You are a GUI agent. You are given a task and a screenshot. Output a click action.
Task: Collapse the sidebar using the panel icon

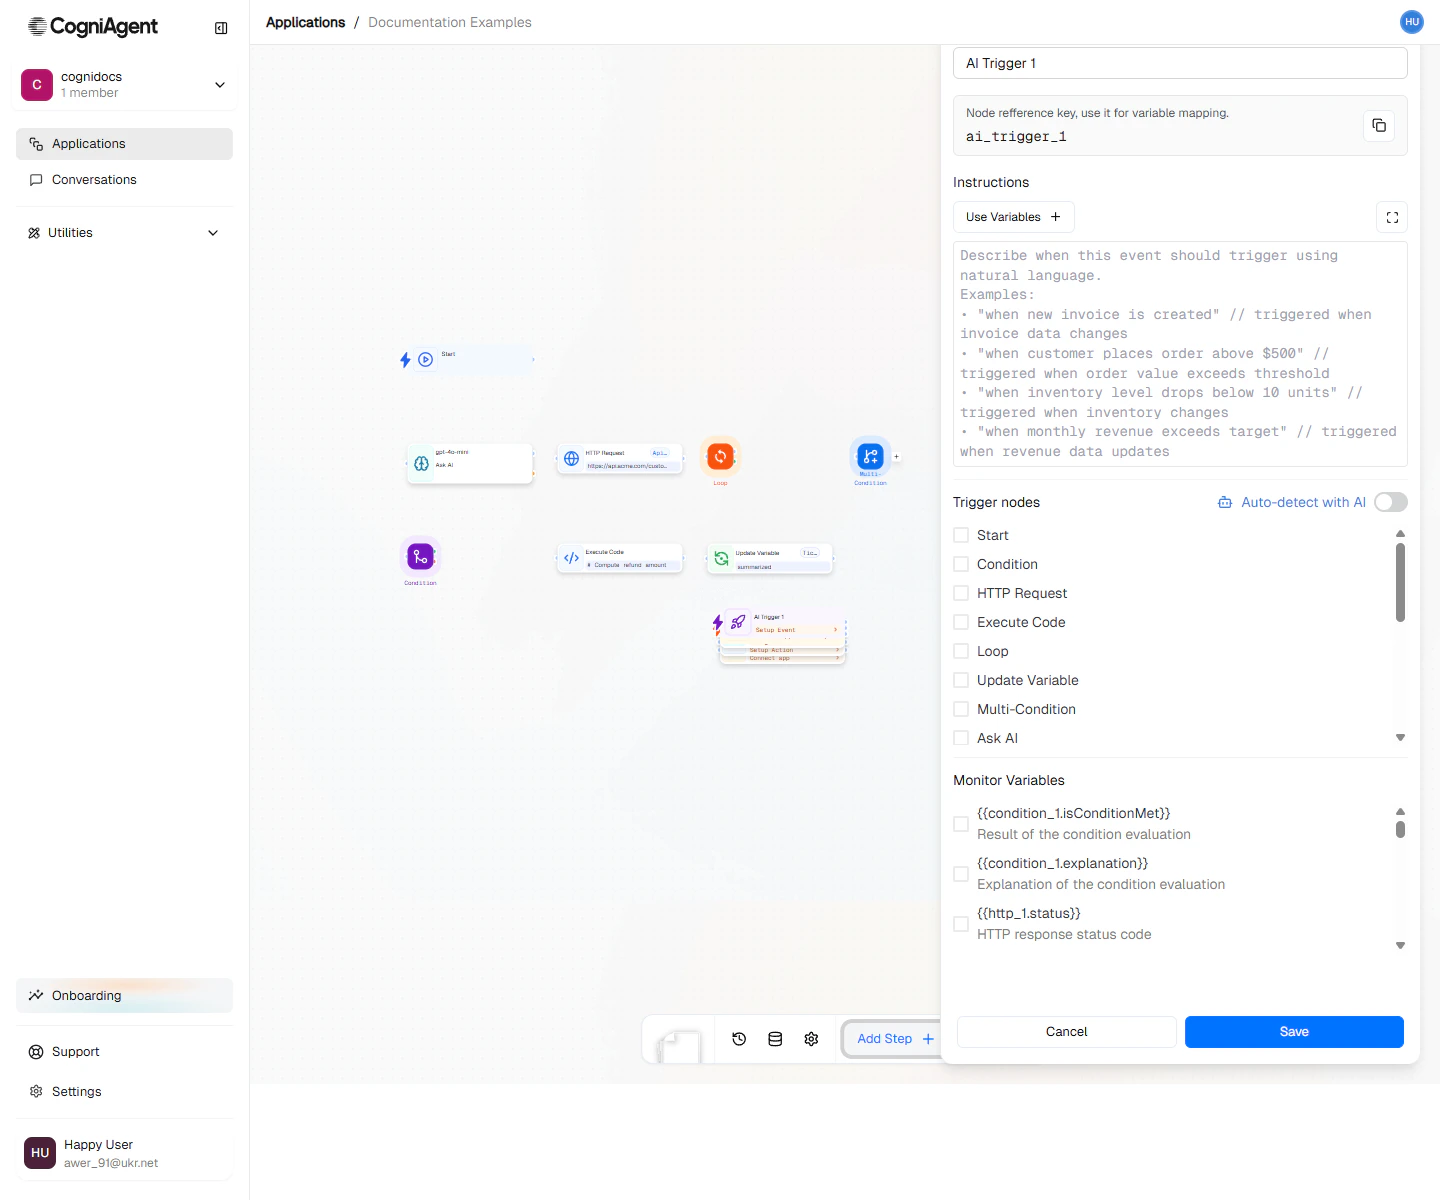[221, 28]
